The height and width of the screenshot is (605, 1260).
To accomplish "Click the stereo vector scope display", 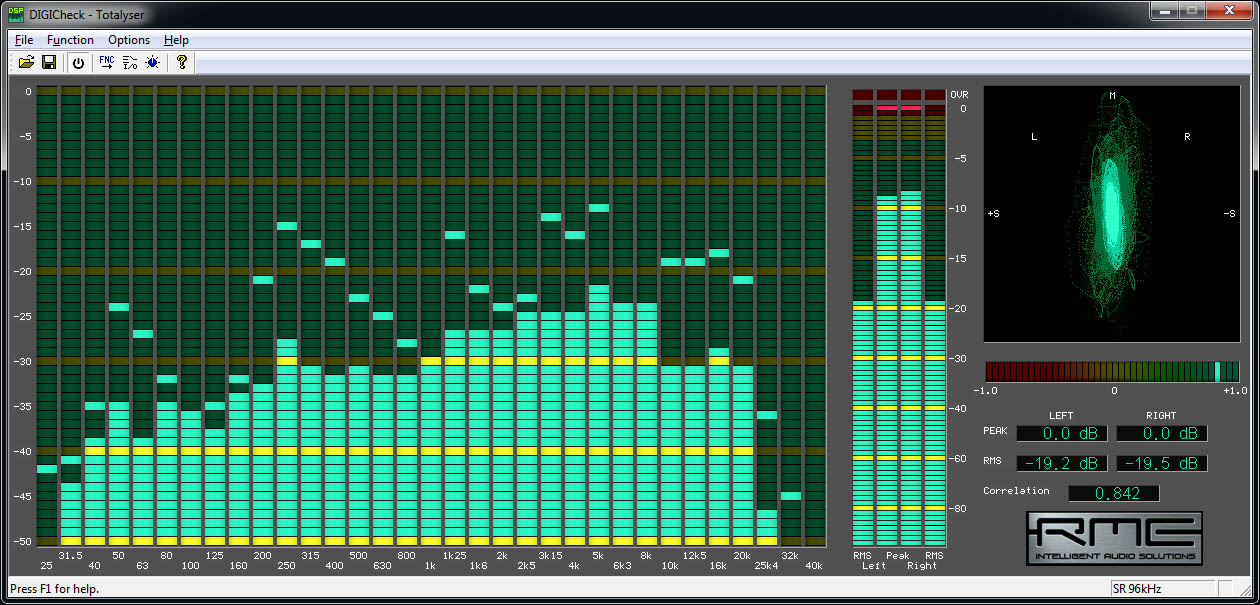I will click(1112, 214).
